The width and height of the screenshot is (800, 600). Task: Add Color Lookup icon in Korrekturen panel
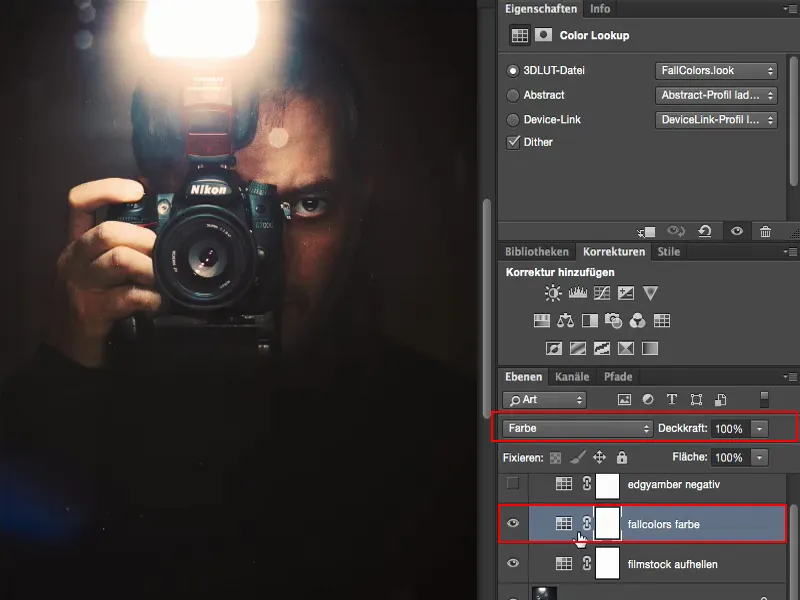click(x=662, y=320)
